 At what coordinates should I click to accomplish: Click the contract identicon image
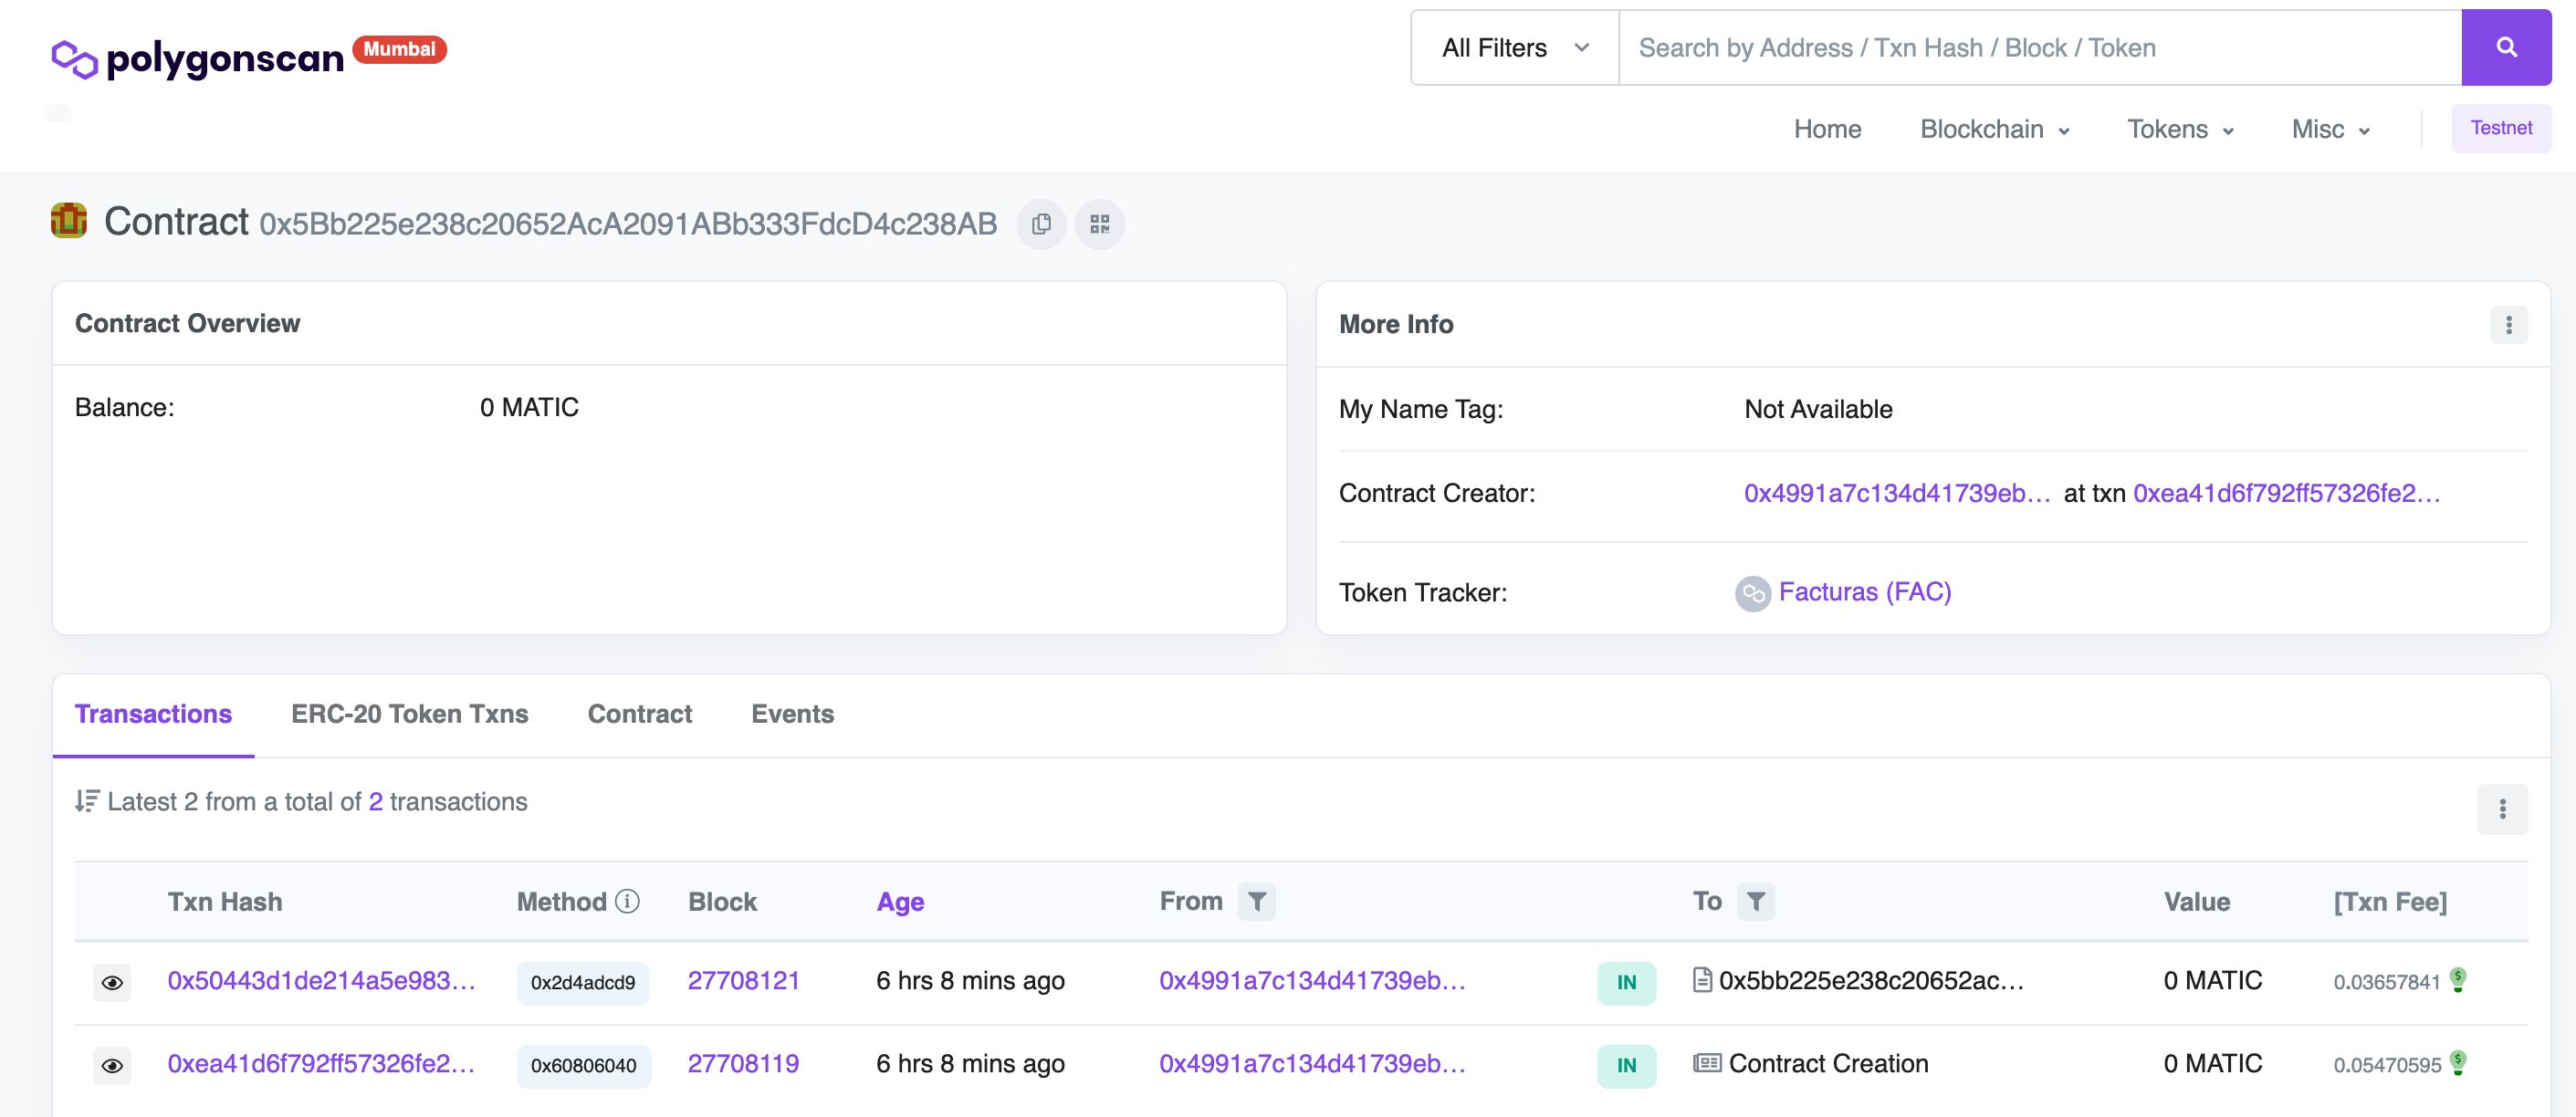[69, 220]
